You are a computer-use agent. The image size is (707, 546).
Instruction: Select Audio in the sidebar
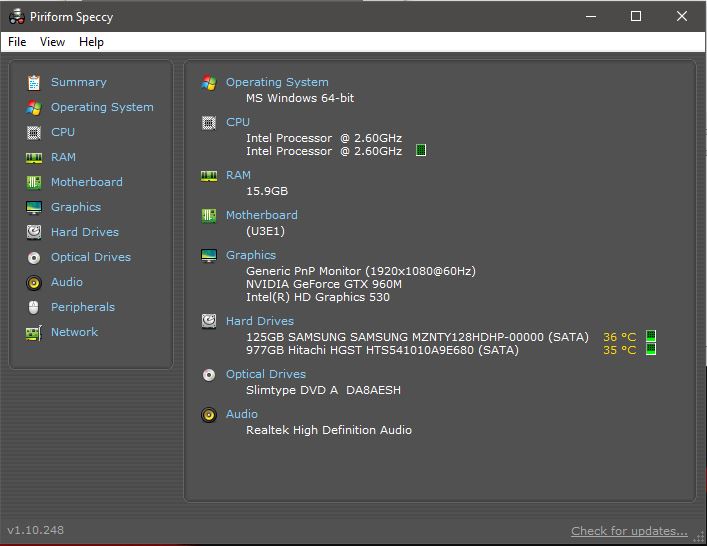67,282
